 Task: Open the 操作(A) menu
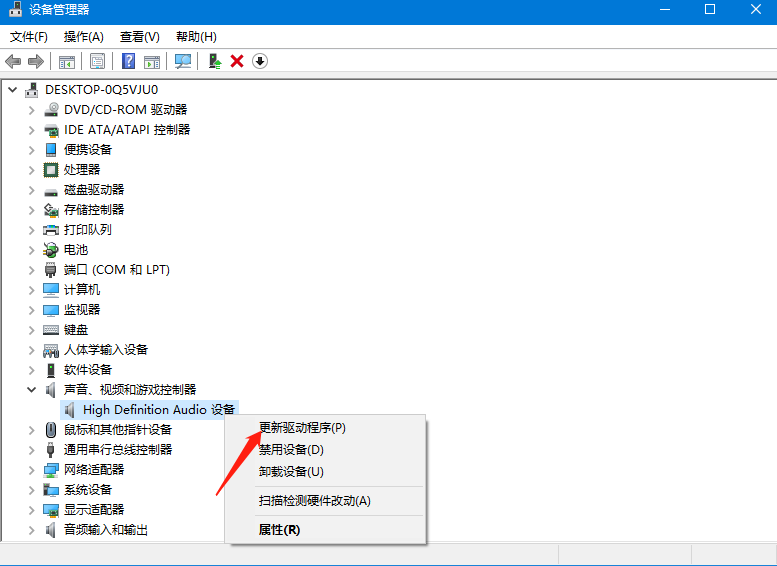click(x=84, y=37)
